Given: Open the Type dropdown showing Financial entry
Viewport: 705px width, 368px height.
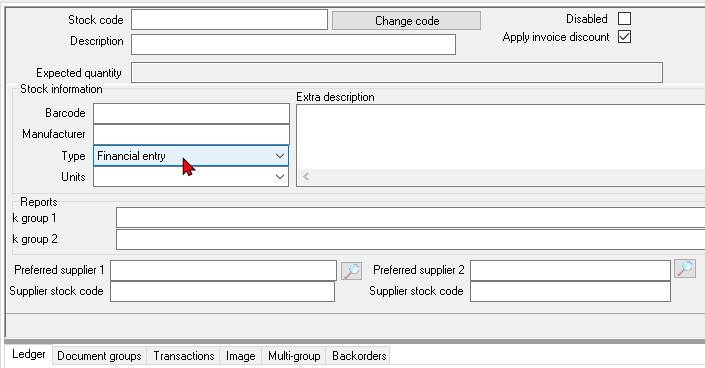Looking at the screenshot, I should [x=191, y=156].
